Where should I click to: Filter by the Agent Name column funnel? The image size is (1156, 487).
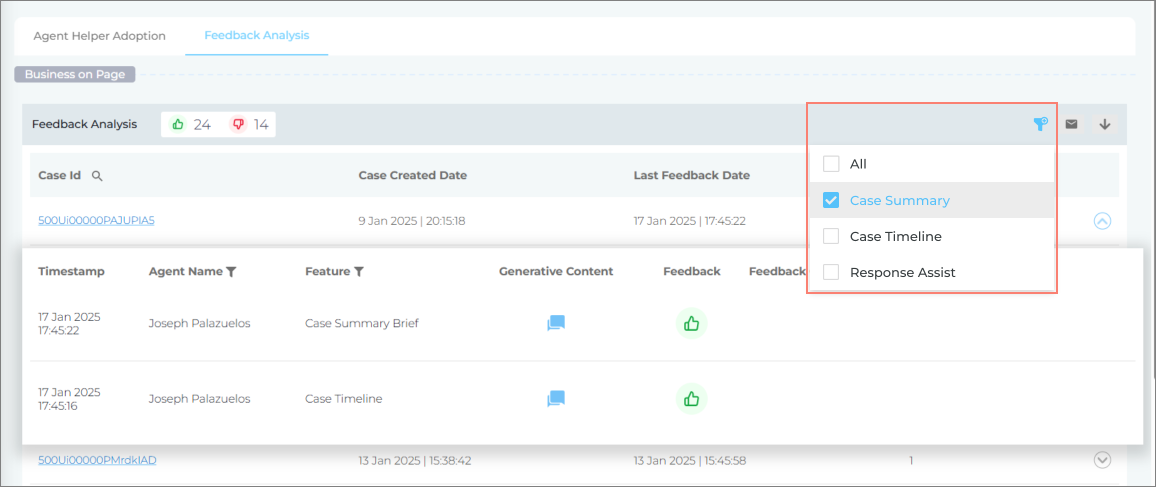click(x=231, y=271)
